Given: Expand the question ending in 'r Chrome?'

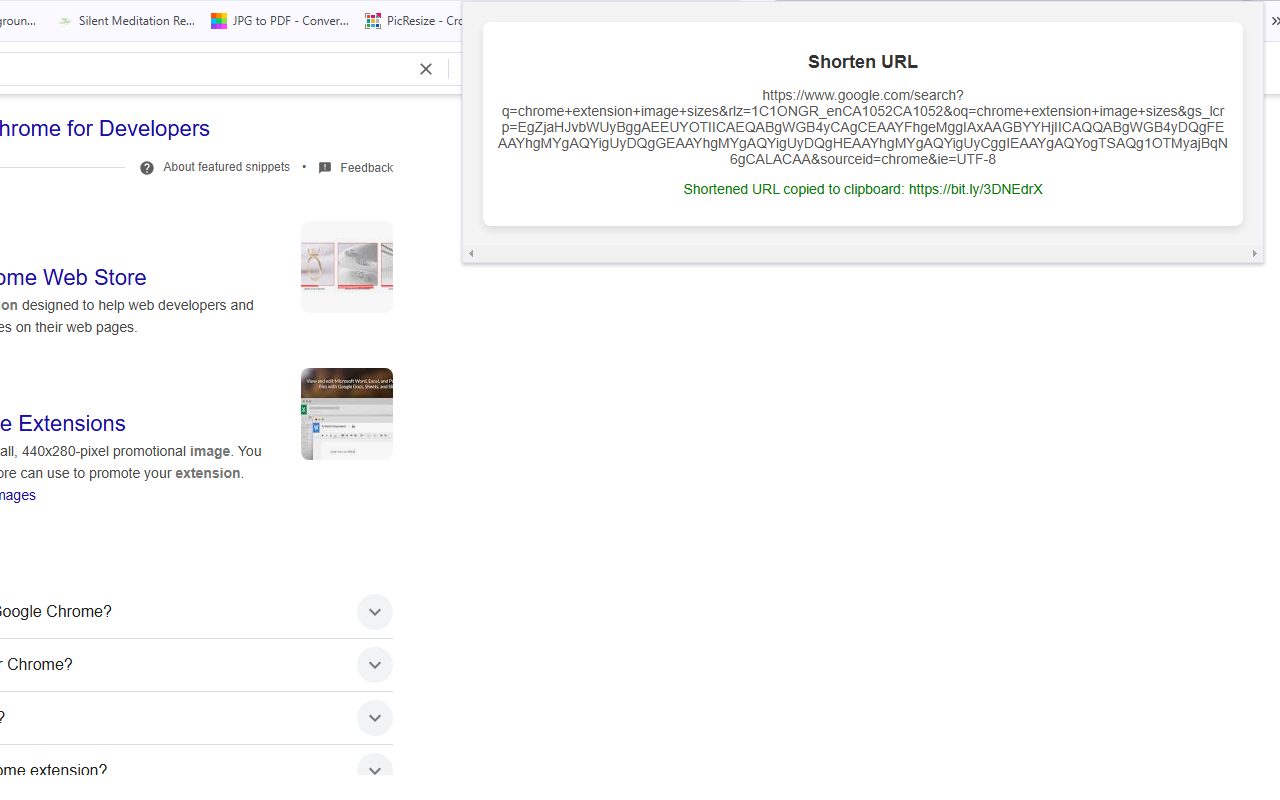Looking at the screenshot, I should point(196,665).
